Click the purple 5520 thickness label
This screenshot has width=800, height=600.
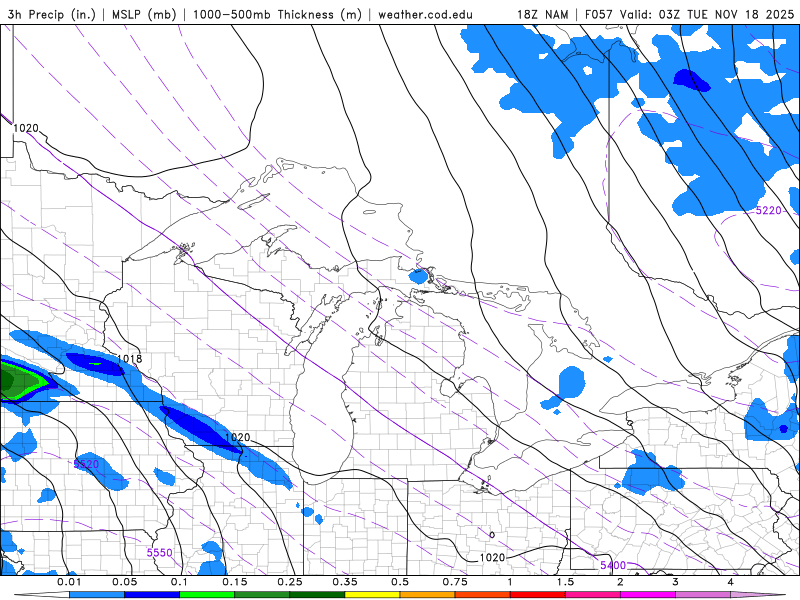pos(86,464)
